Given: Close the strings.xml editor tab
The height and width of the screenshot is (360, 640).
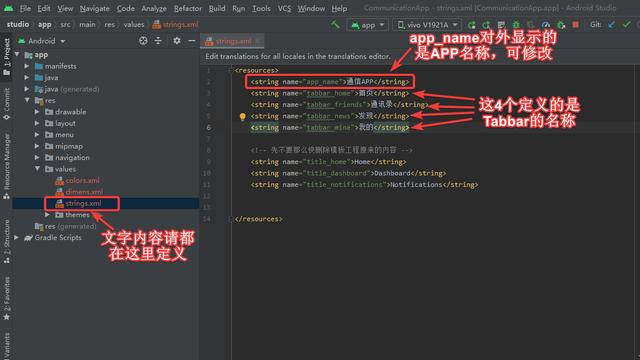Looking at the screenshot, I should 258,41.
